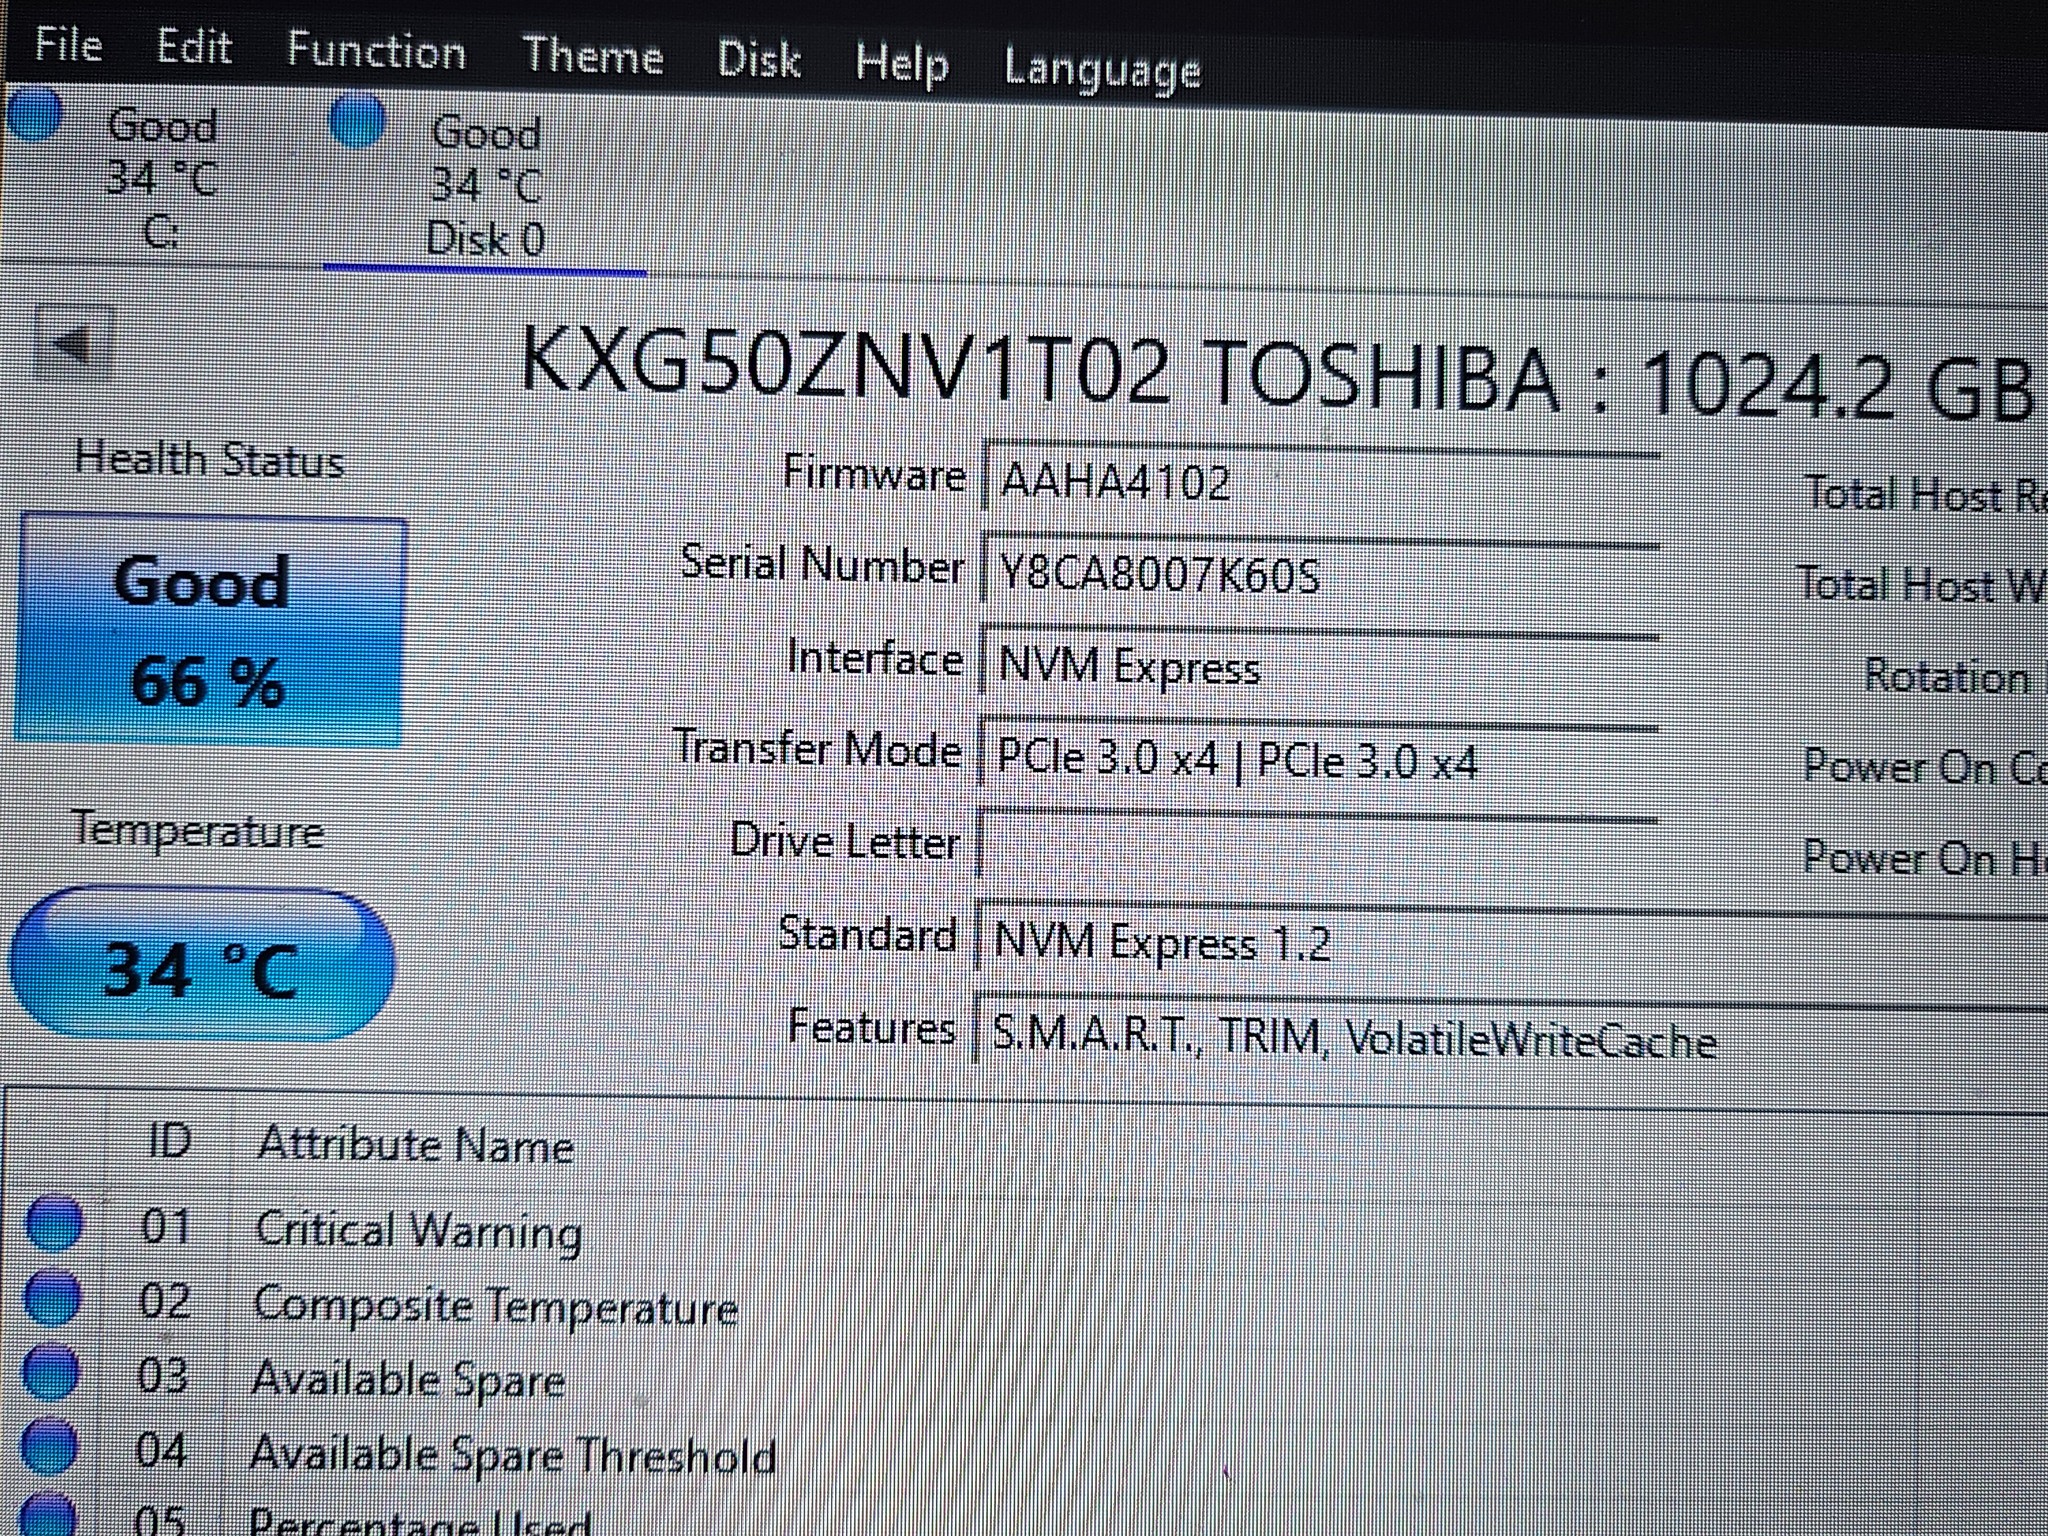Viewport: 2048px width, 1536px height.
Task: Select the C: drive tab
Action: (x=161, y=178)
